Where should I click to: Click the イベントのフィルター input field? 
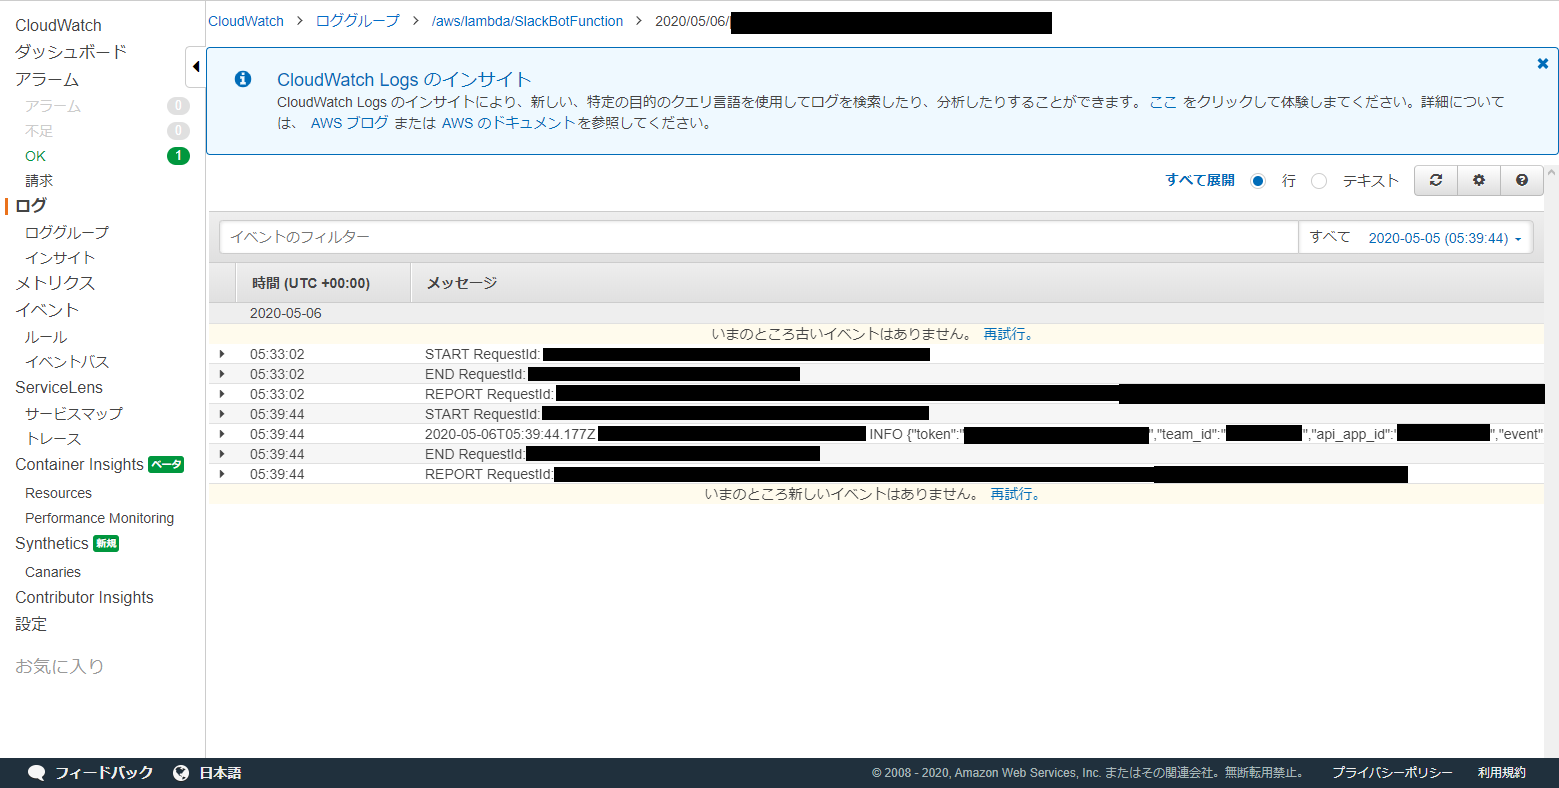click(758, 237)
